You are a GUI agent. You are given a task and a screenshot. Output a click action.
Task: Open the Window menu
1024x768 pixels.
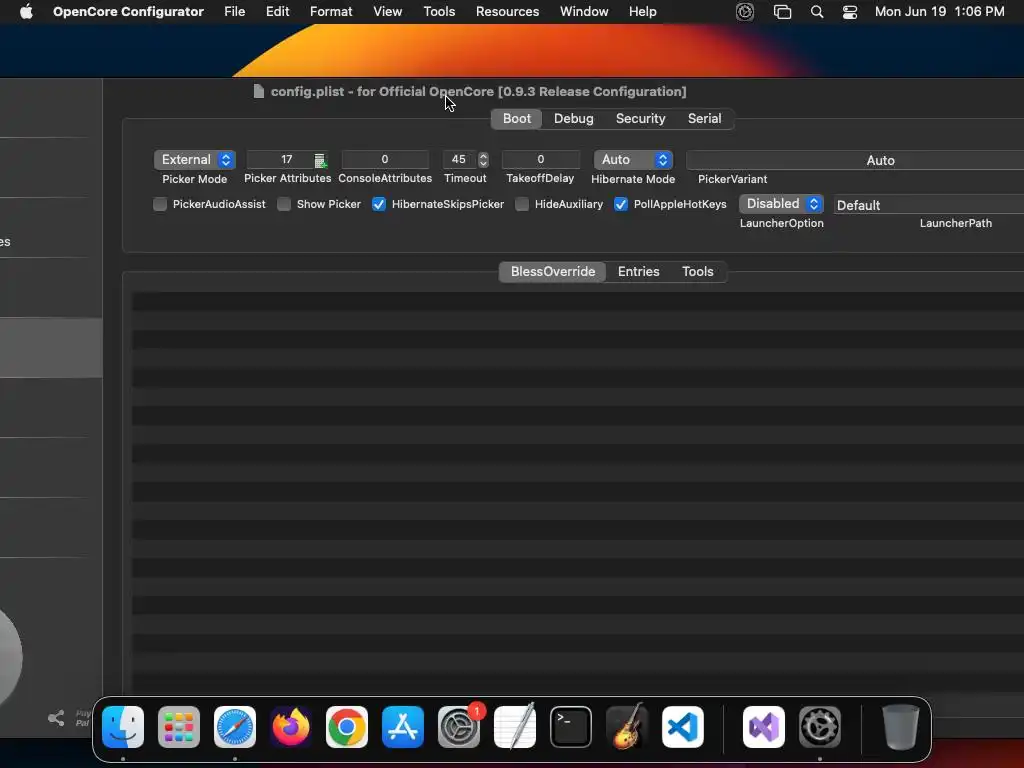584,12
